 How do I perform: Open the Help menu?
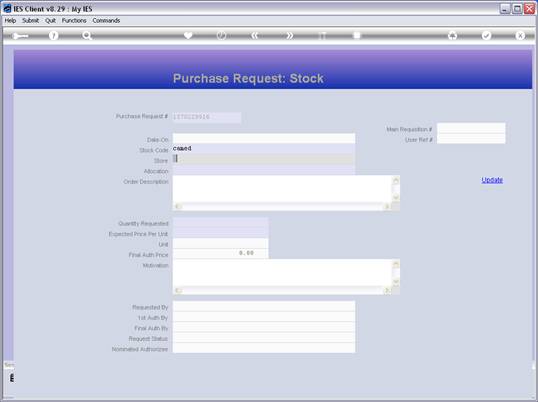tap(10, 21)
